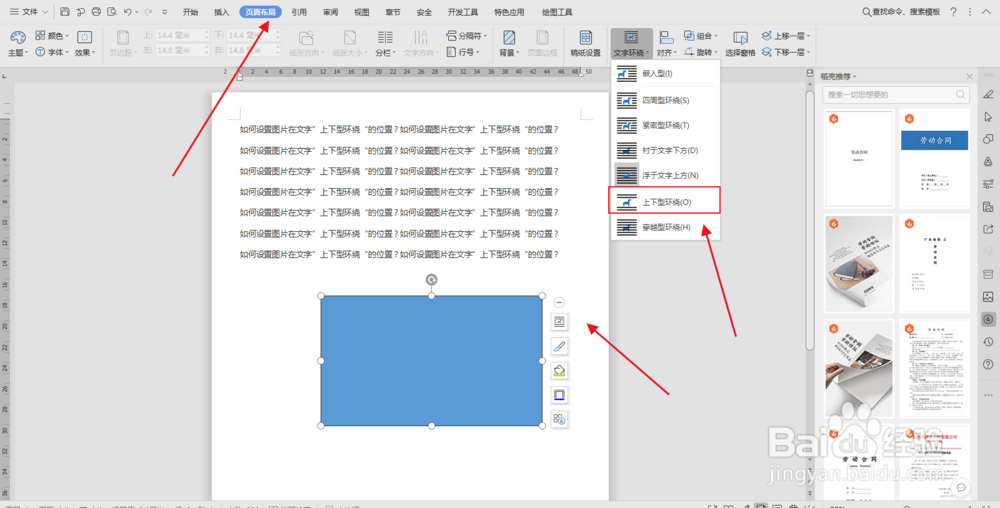Click the floating brush style icon beside shape
This screenshot has height=508, width=1000.
(559, 347)
